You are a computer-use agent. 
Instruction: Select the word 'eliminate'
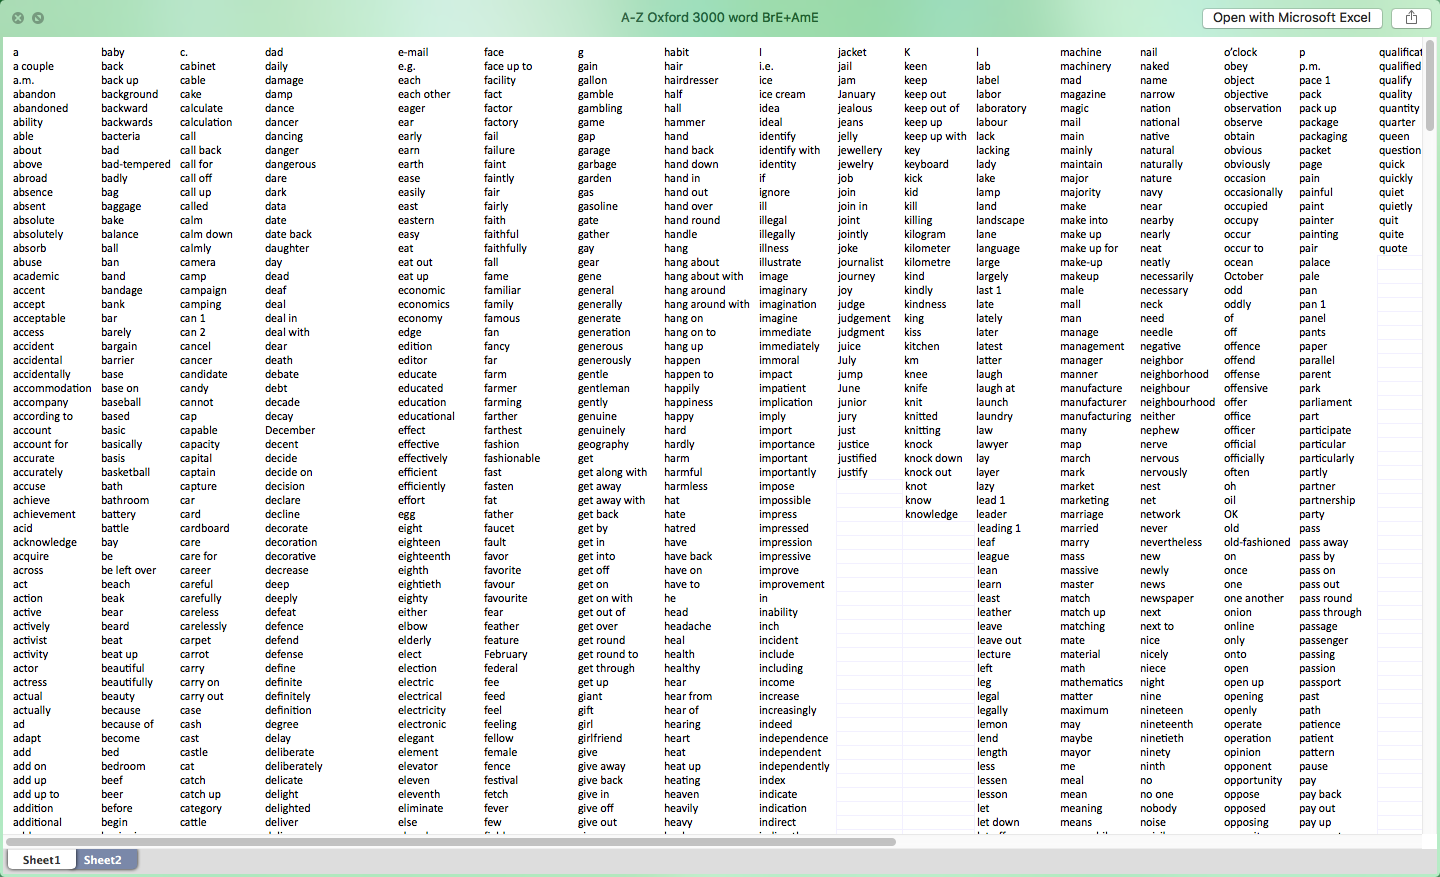point(420,808)
